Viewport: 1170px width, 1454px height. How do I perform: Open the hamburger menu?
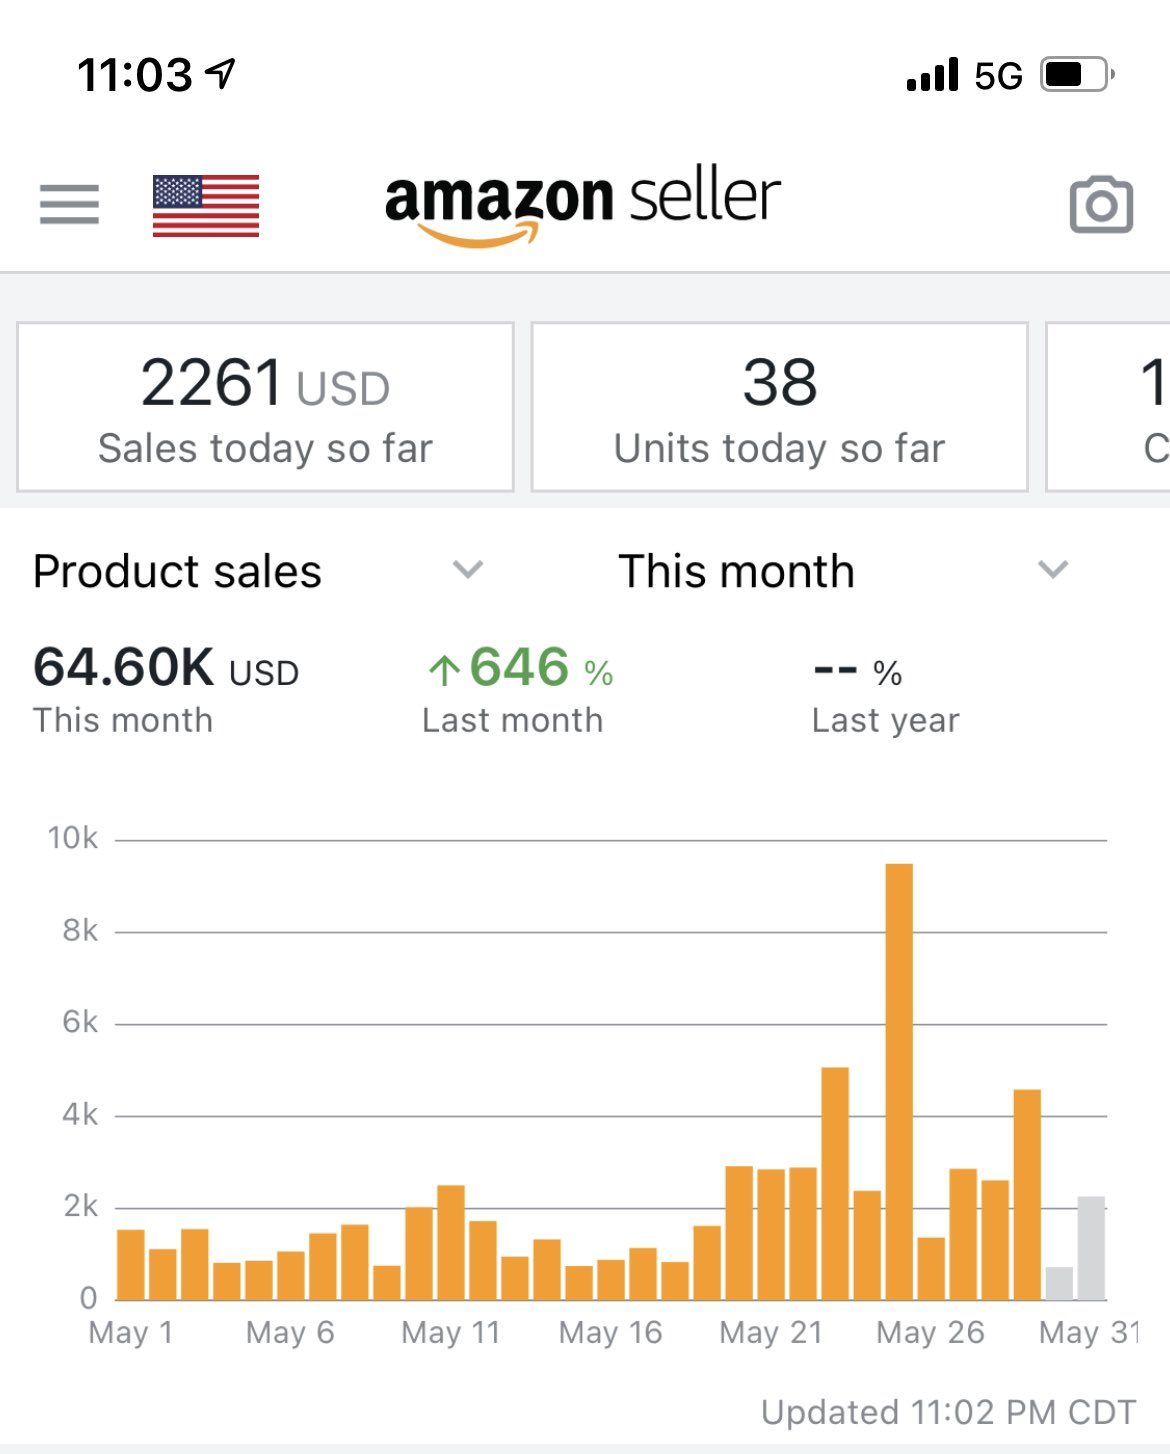[69, 204]
